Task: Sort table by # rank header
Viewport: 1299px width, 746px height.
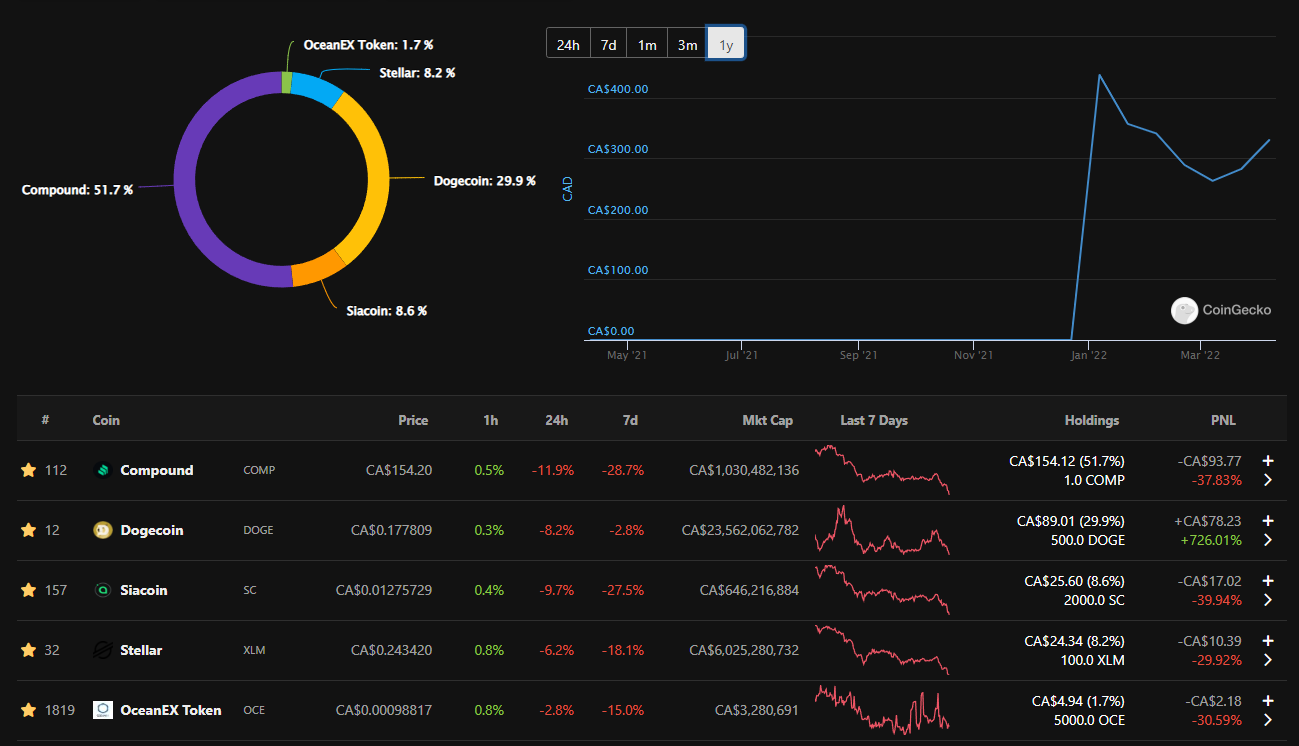Action: (x=45, y=420)
